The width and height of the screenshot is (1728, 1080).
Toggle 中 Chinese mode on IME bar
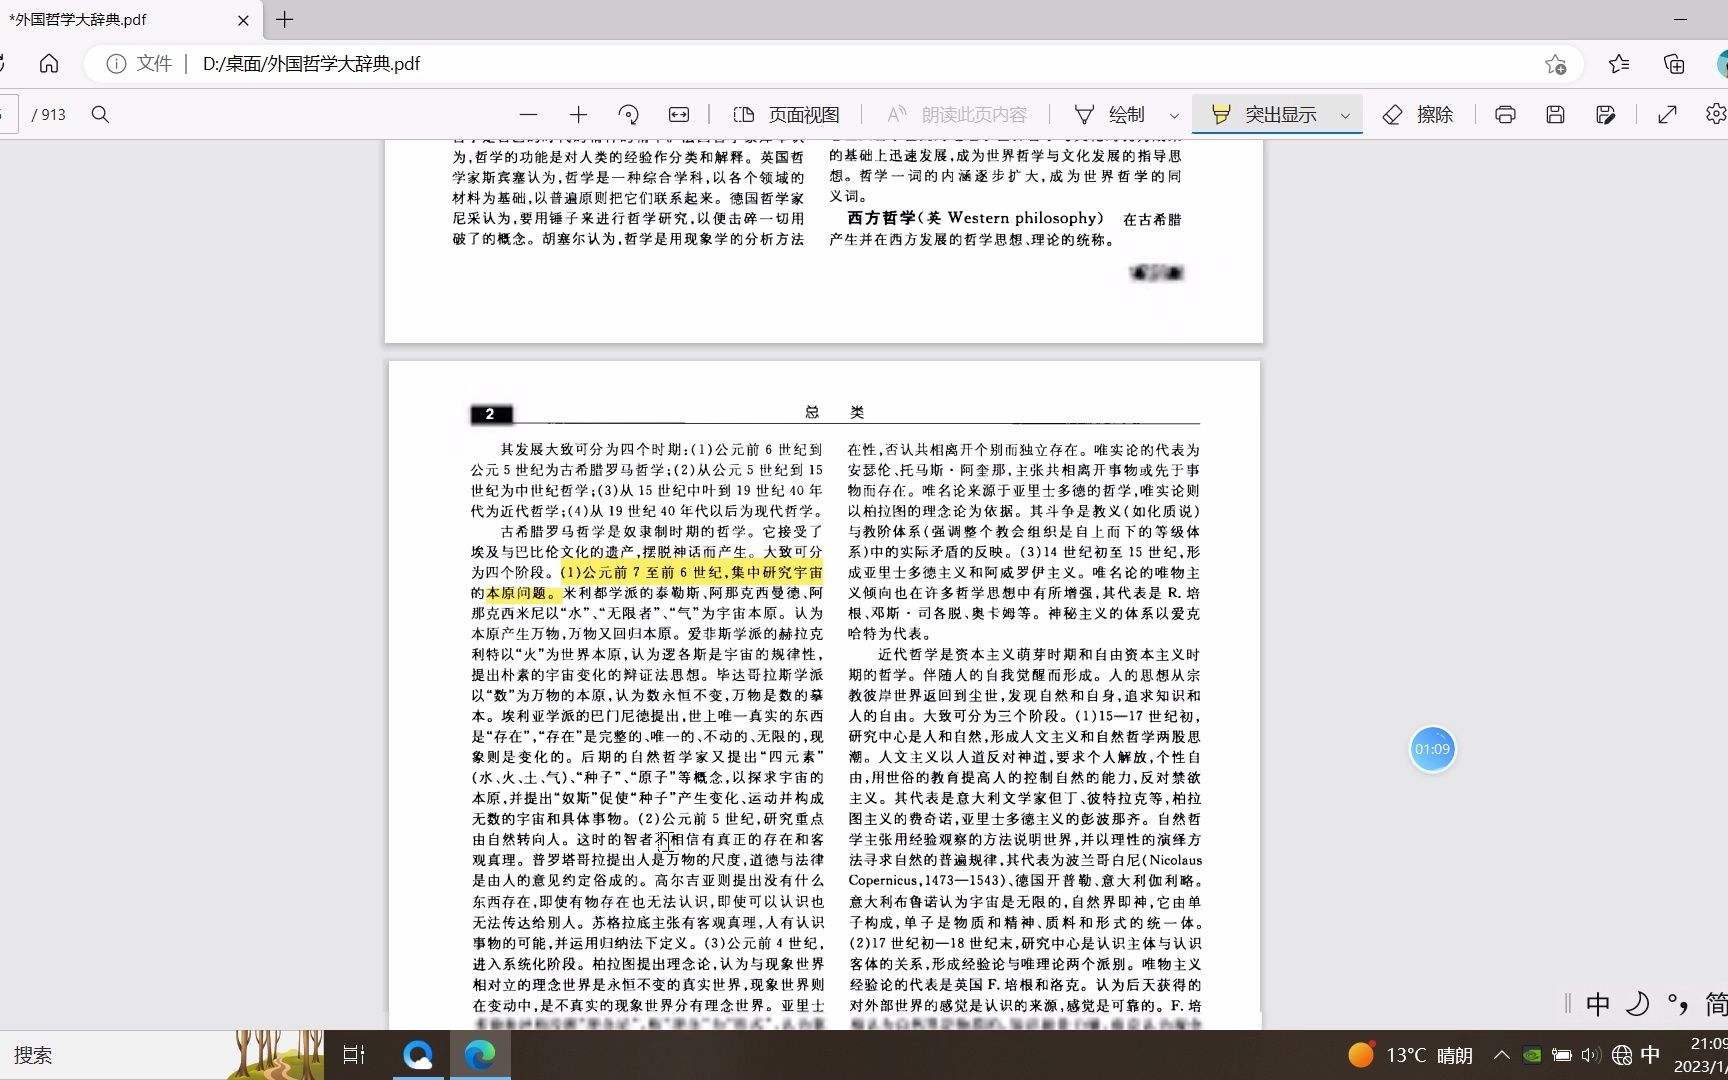point(1598,1004)
